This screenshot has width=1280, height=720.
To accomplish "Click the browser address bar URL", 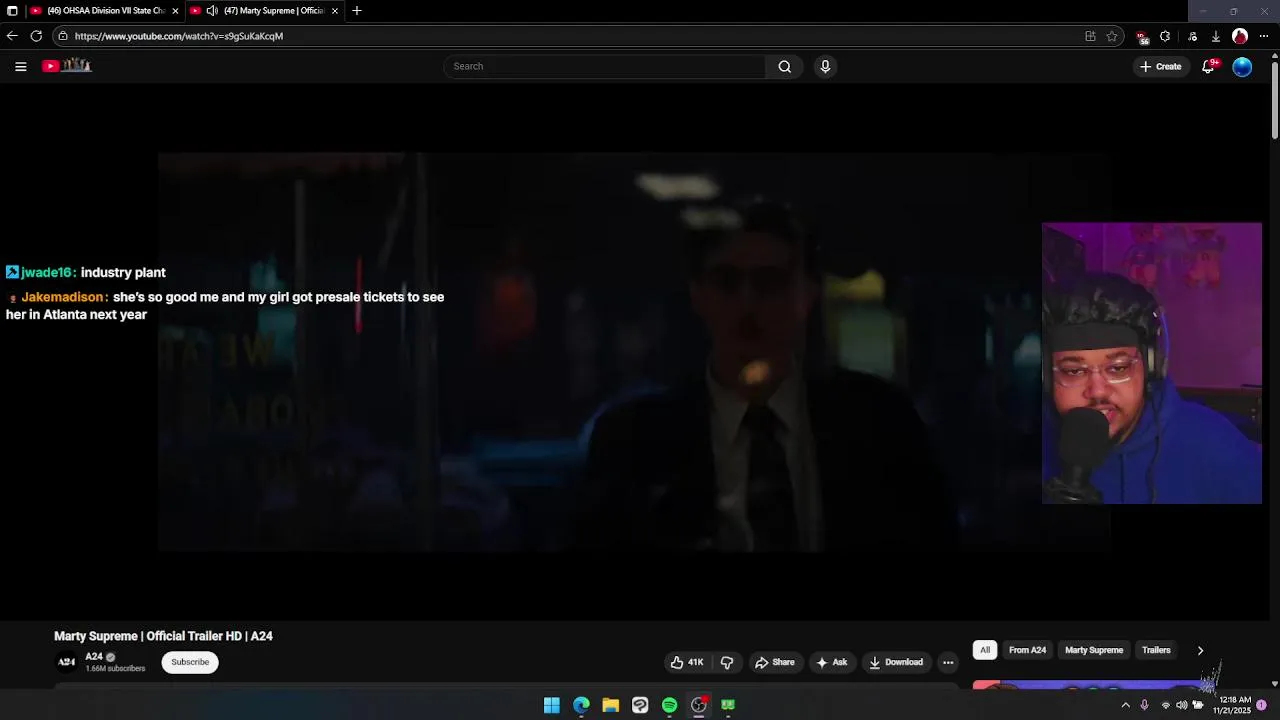I will [179, 36].
